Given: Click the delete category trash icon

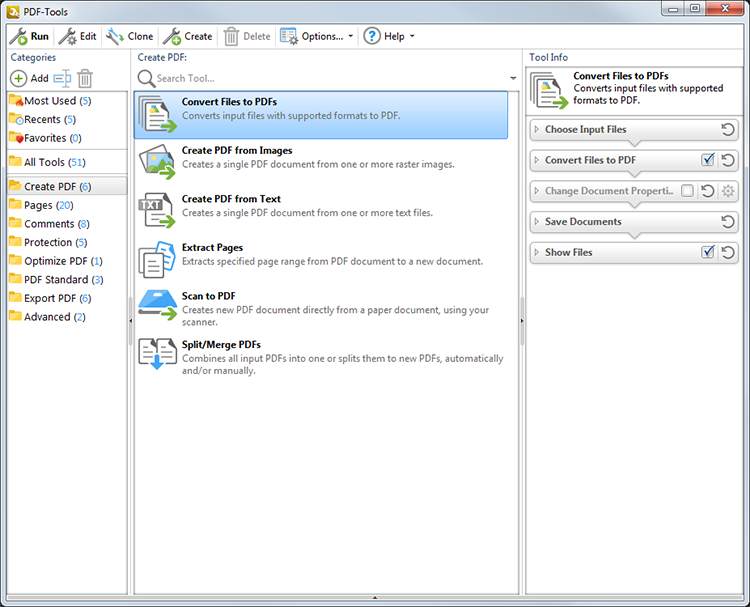Looking at the screenshot, I should [85, 78].
